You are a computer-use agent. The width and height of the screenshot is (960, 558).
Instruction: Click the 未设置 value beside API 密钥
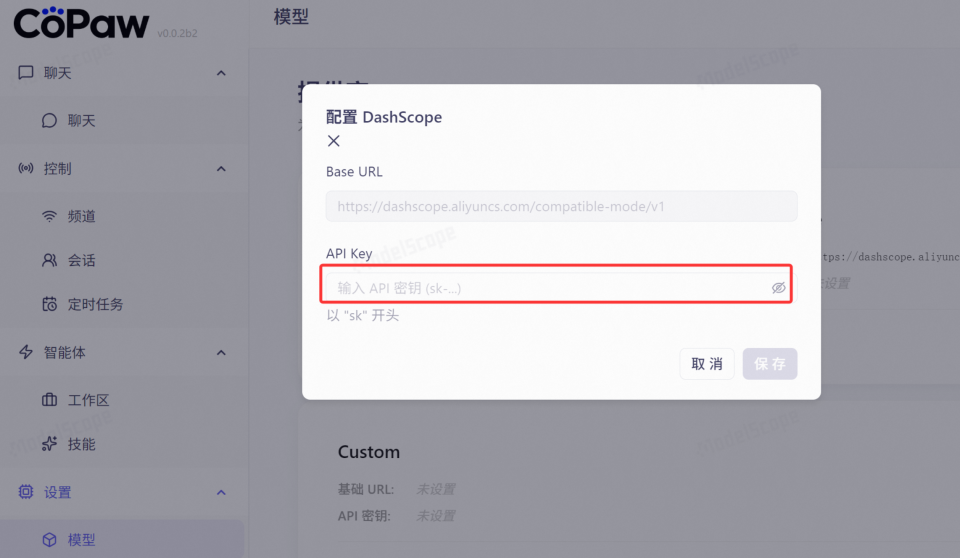tap(436, 516)
